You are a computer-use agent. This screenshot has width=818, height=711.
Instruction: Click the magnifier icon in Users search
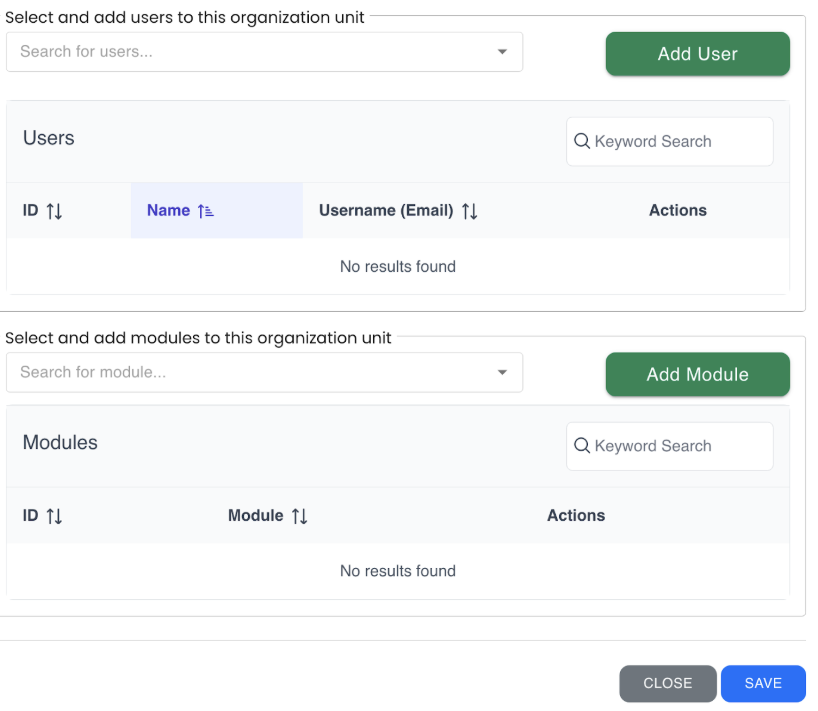pos(582,142)
